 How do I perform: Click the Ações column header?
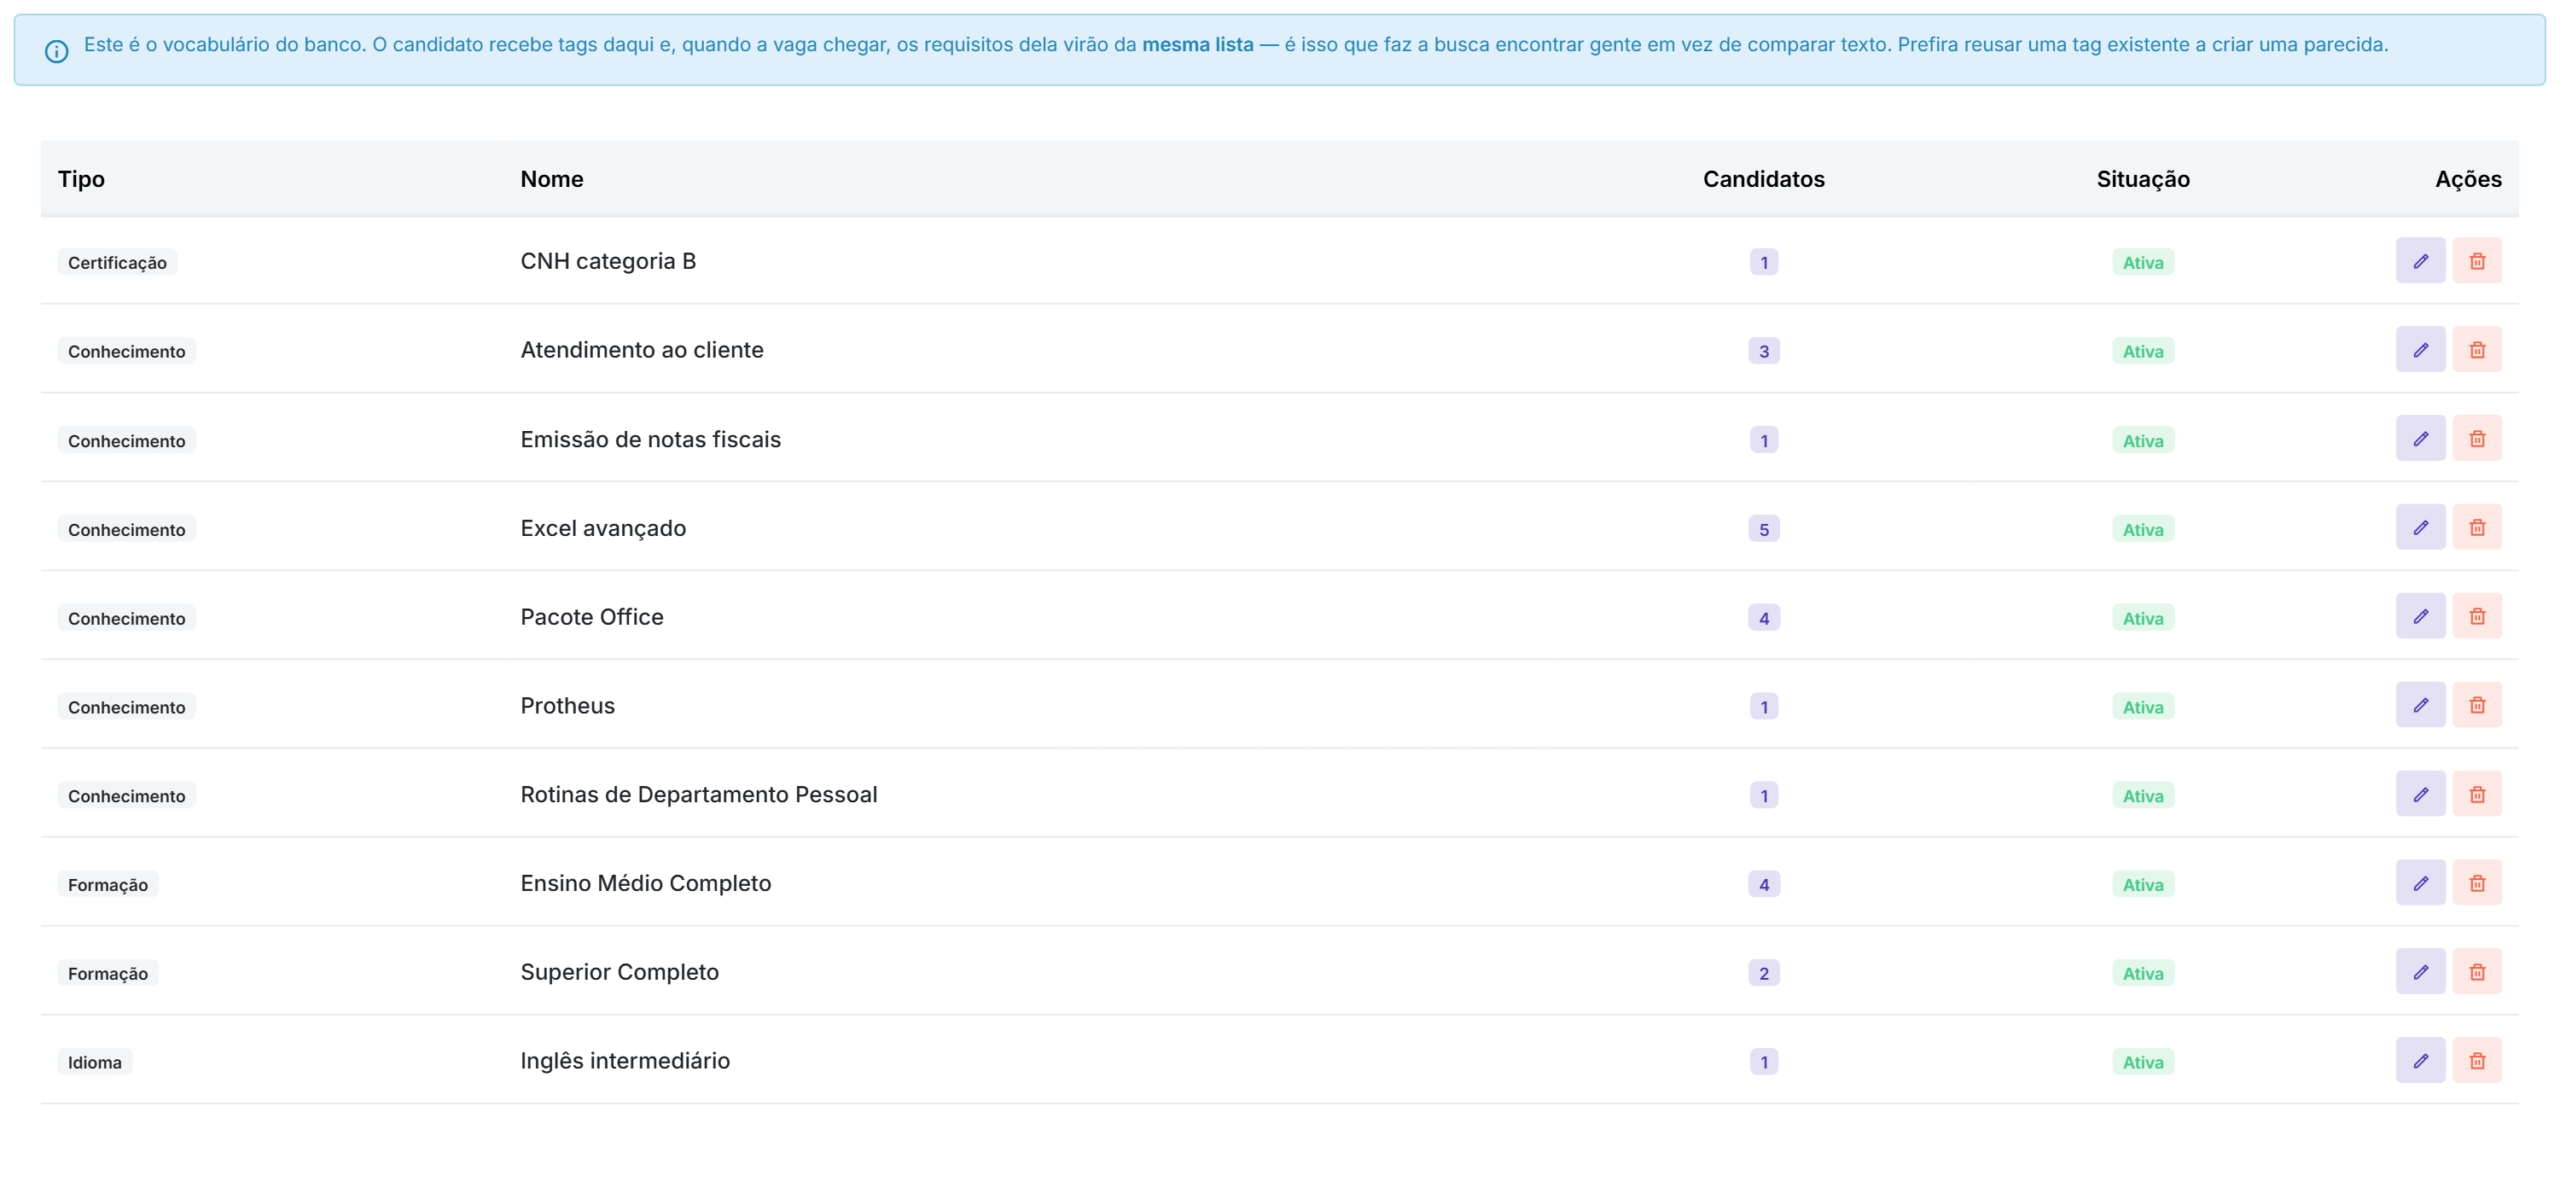(2467, 179)
